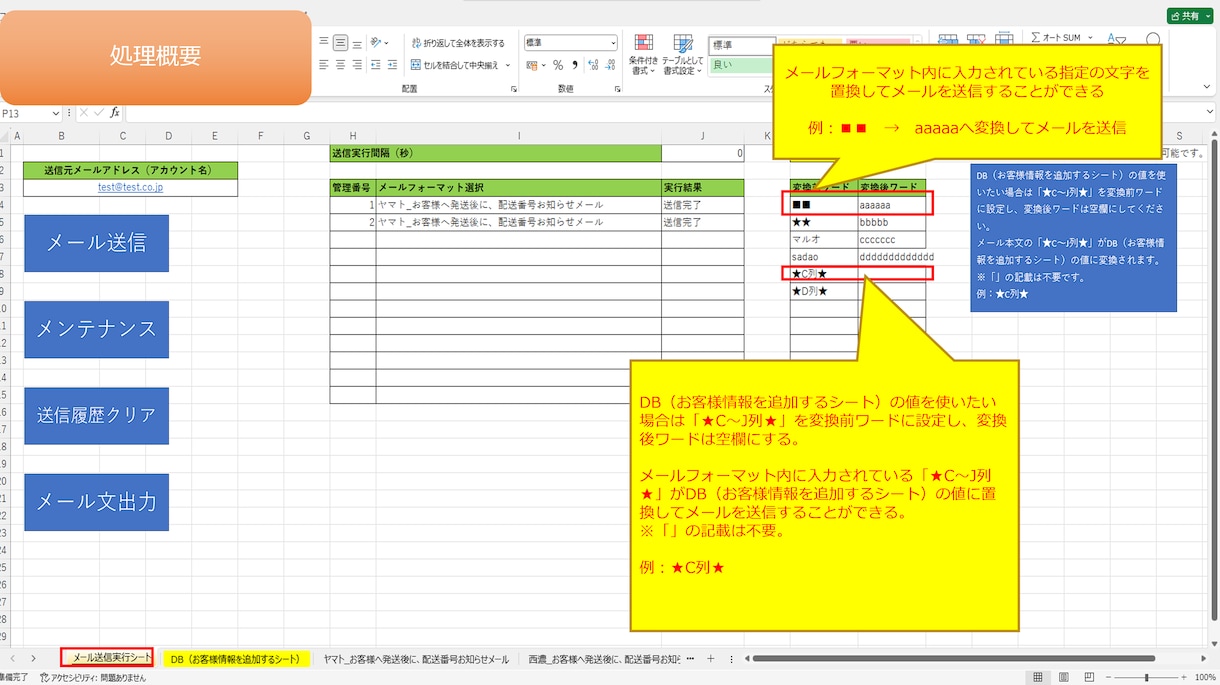Switch to DB（お客様情報を追加するシート）tab
1220x685 pixels.
pos(236,659)
